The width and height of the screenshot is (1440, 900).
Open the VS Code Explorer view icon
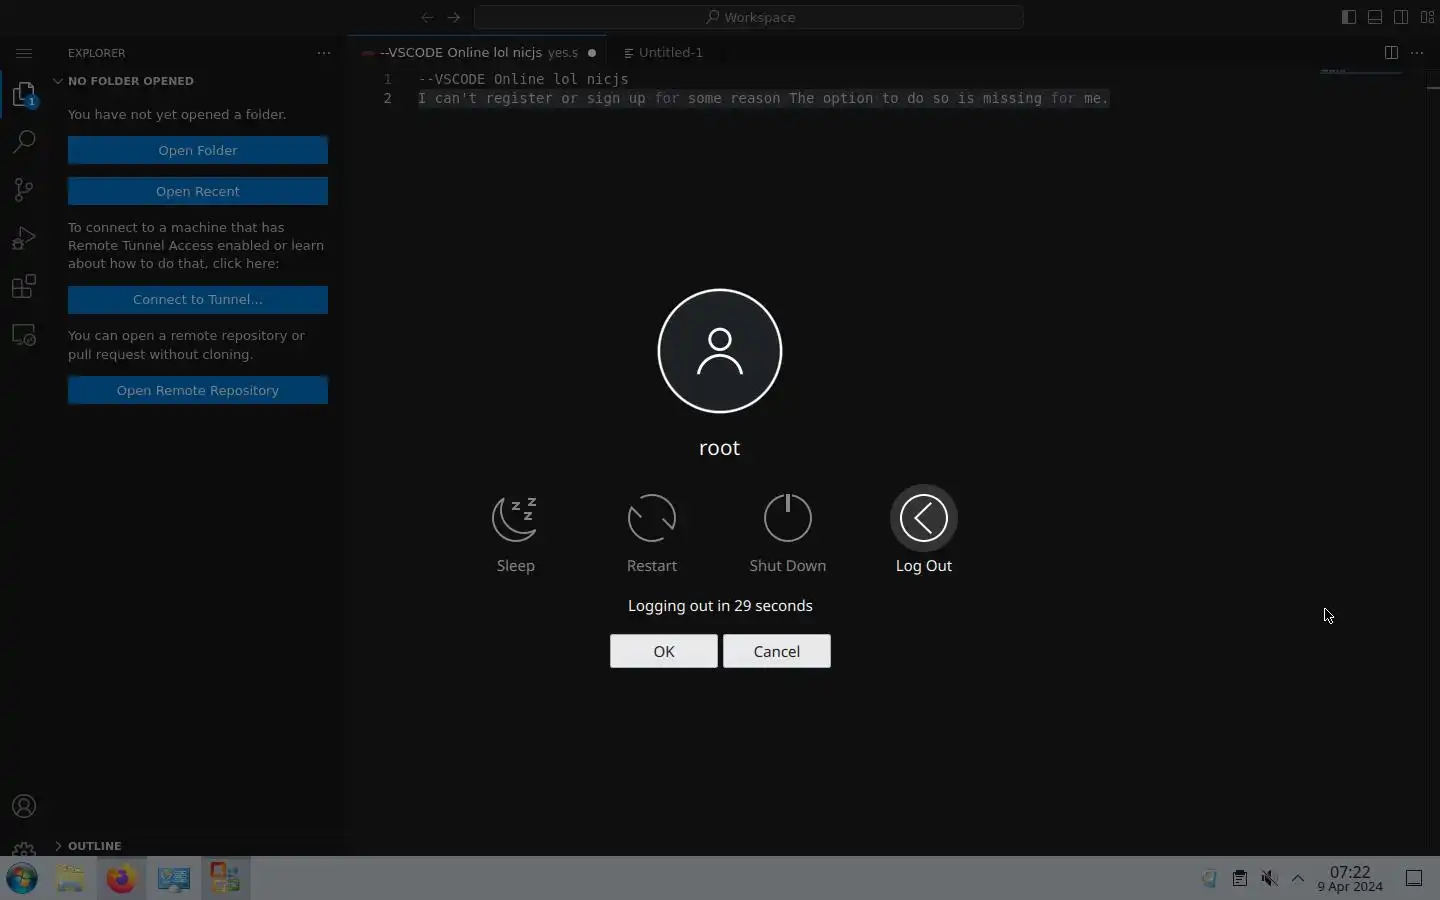[24, 95]
